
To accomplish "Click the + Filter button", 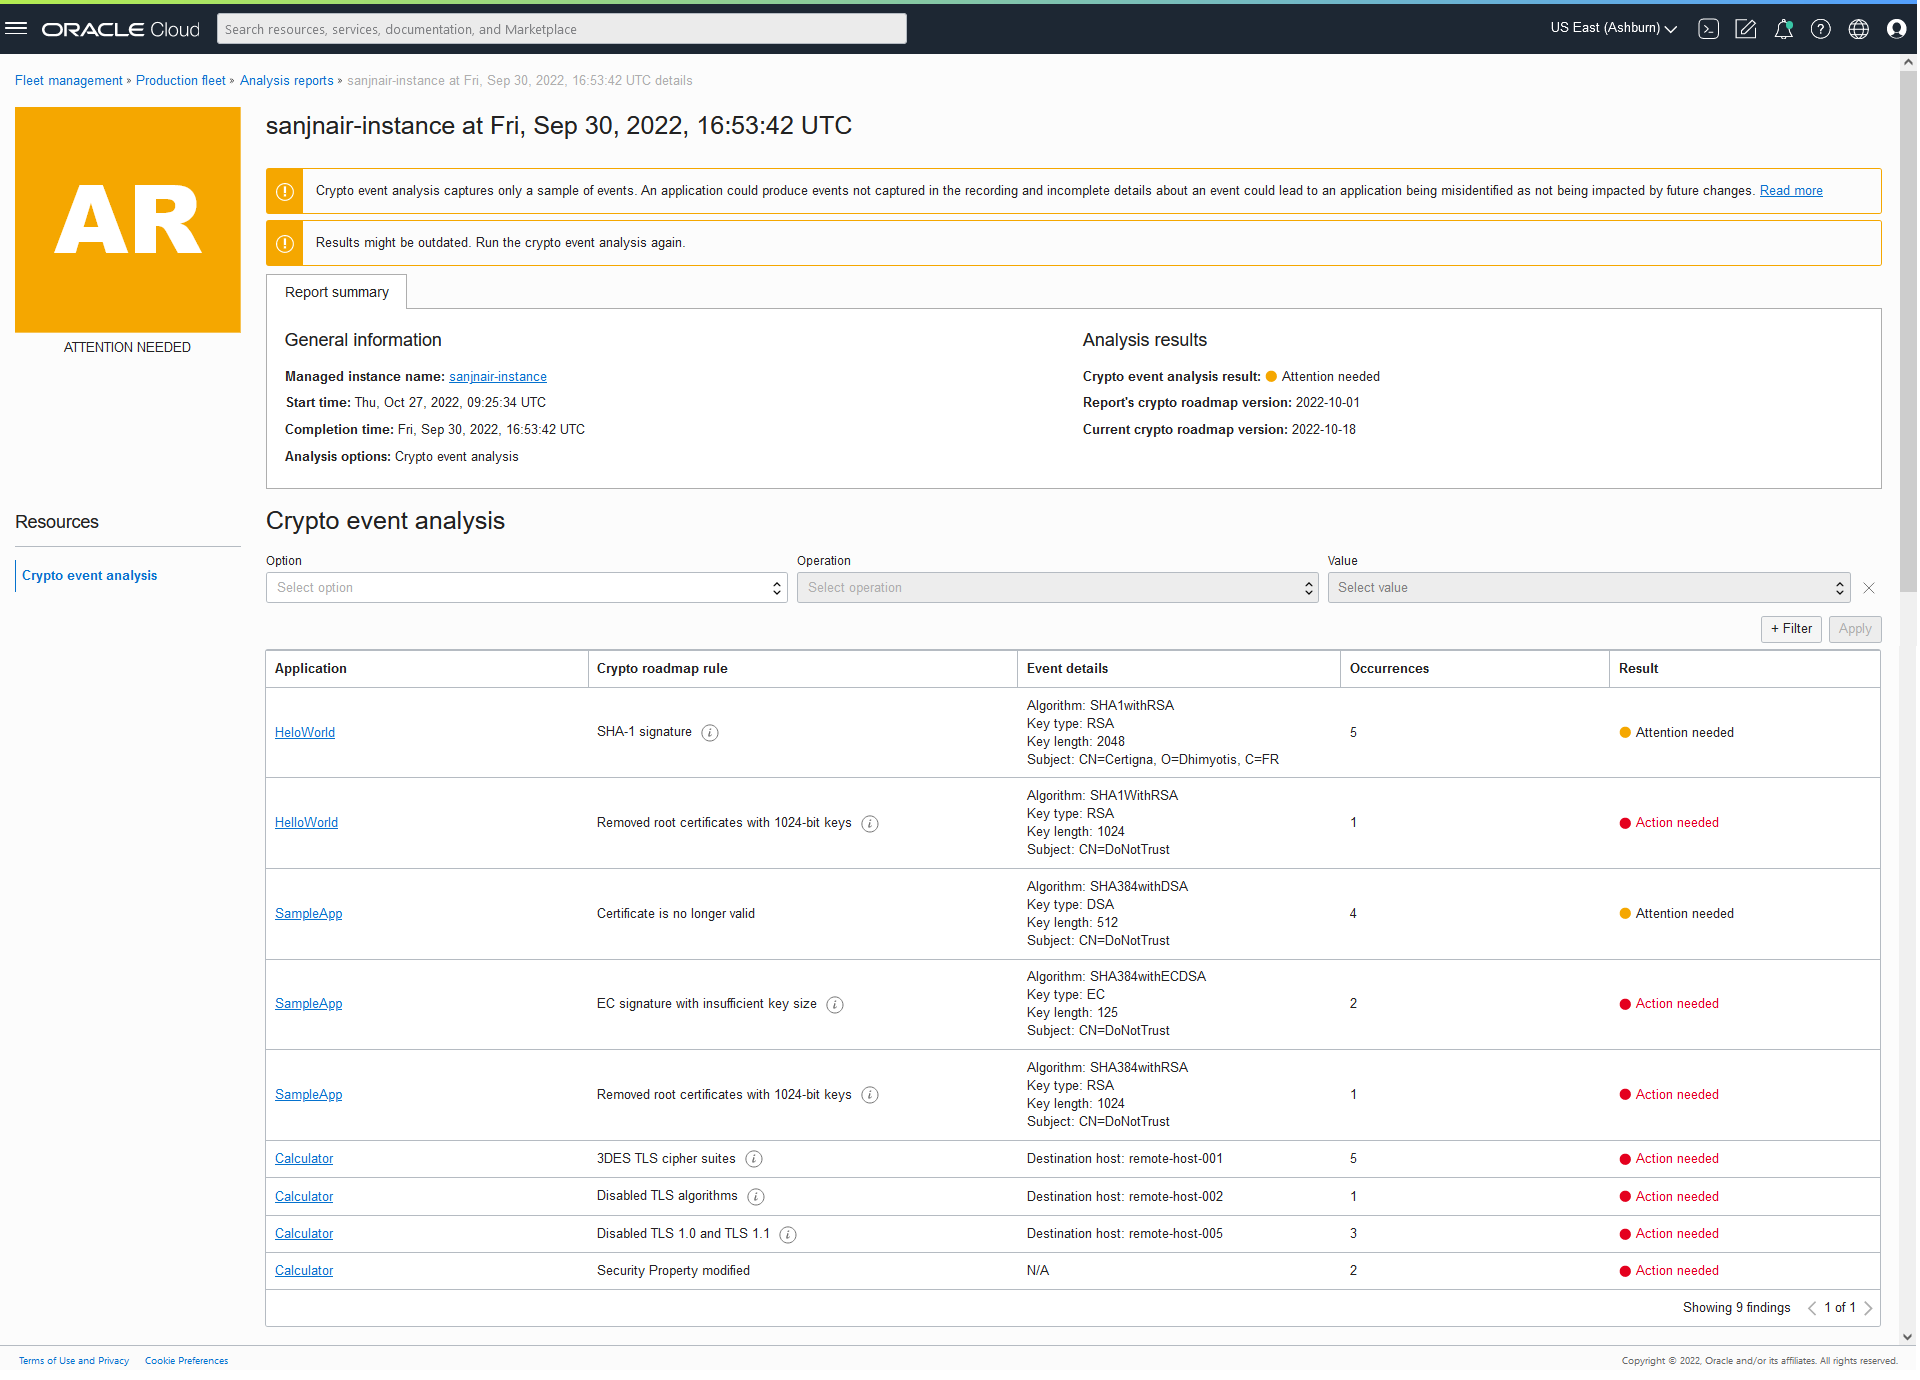I will click(1791, 629).
